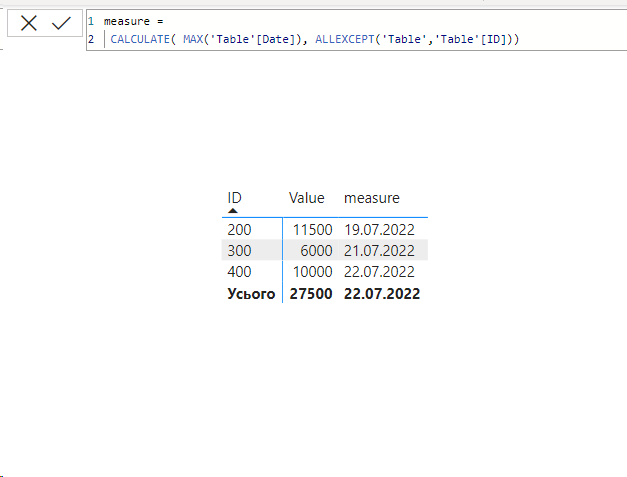Click the Усього total row label
The width and height of the screenshot is (627, 477).
click(251, 293)
